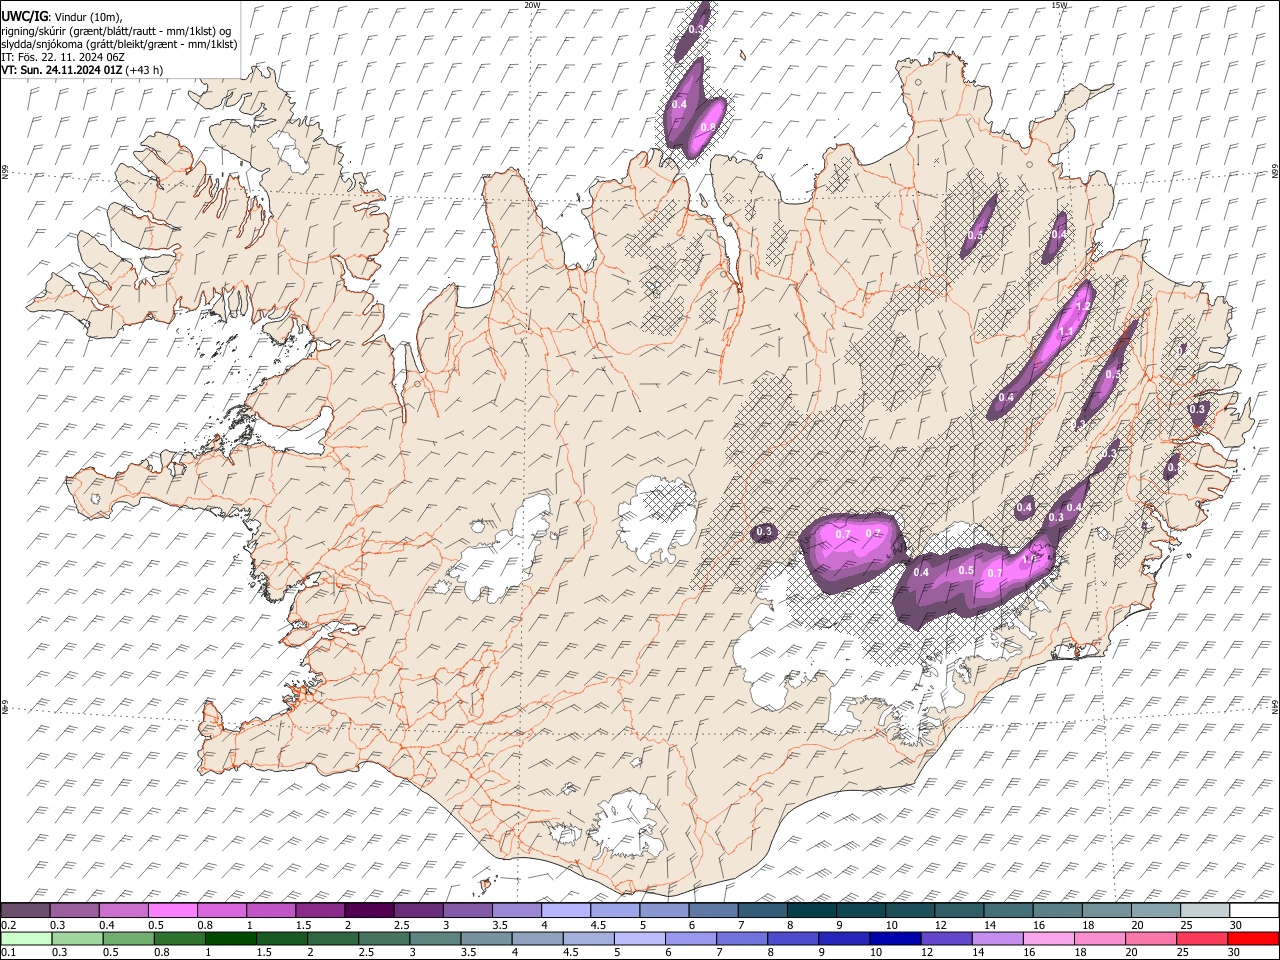Select the darkest green 1 swatch, bottom legend row
The width and height of the screenshot is (1280, 960).
coord(231,938)
